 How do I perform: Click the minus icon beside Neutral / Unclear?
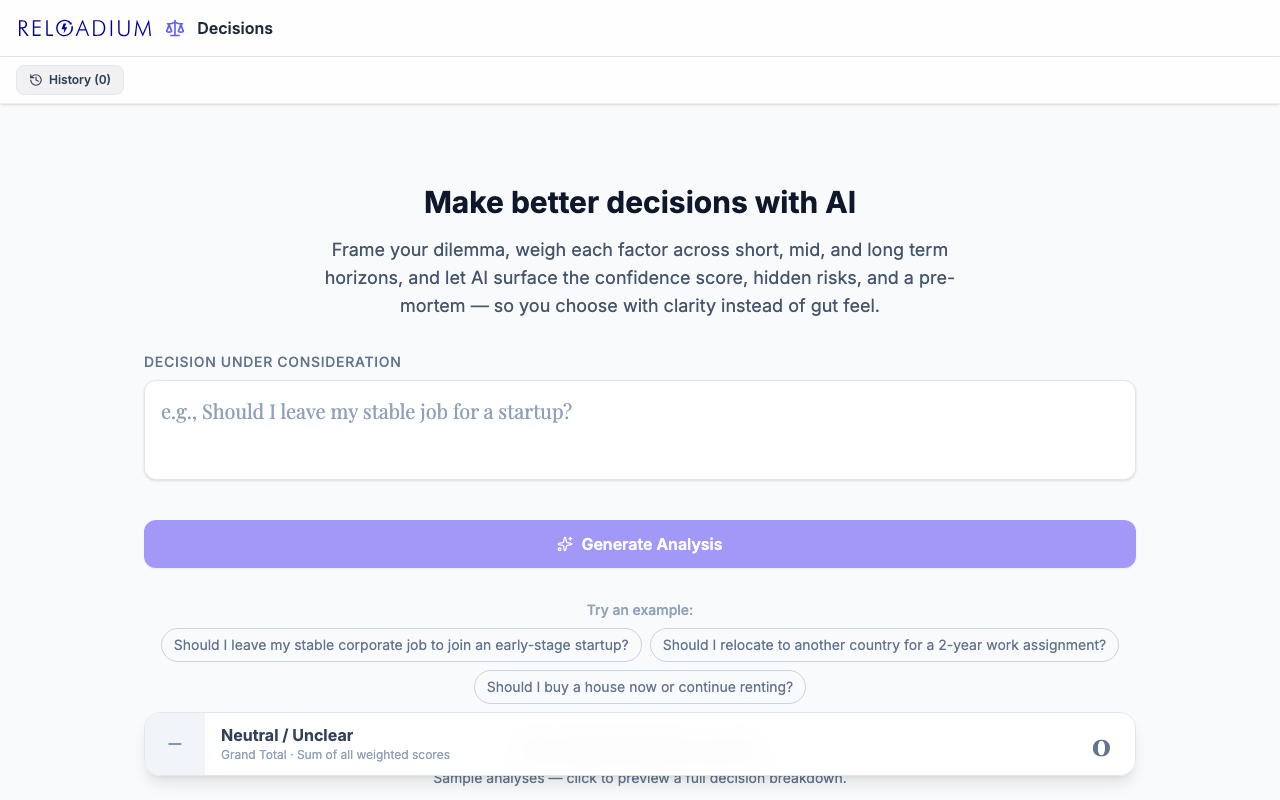tap(175, 744)
